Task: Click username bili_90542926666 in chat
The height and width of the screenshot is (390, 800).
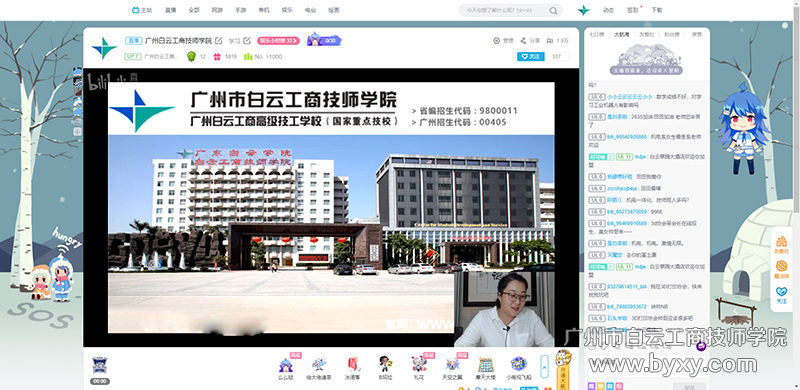Action: (x=627, y=137)
